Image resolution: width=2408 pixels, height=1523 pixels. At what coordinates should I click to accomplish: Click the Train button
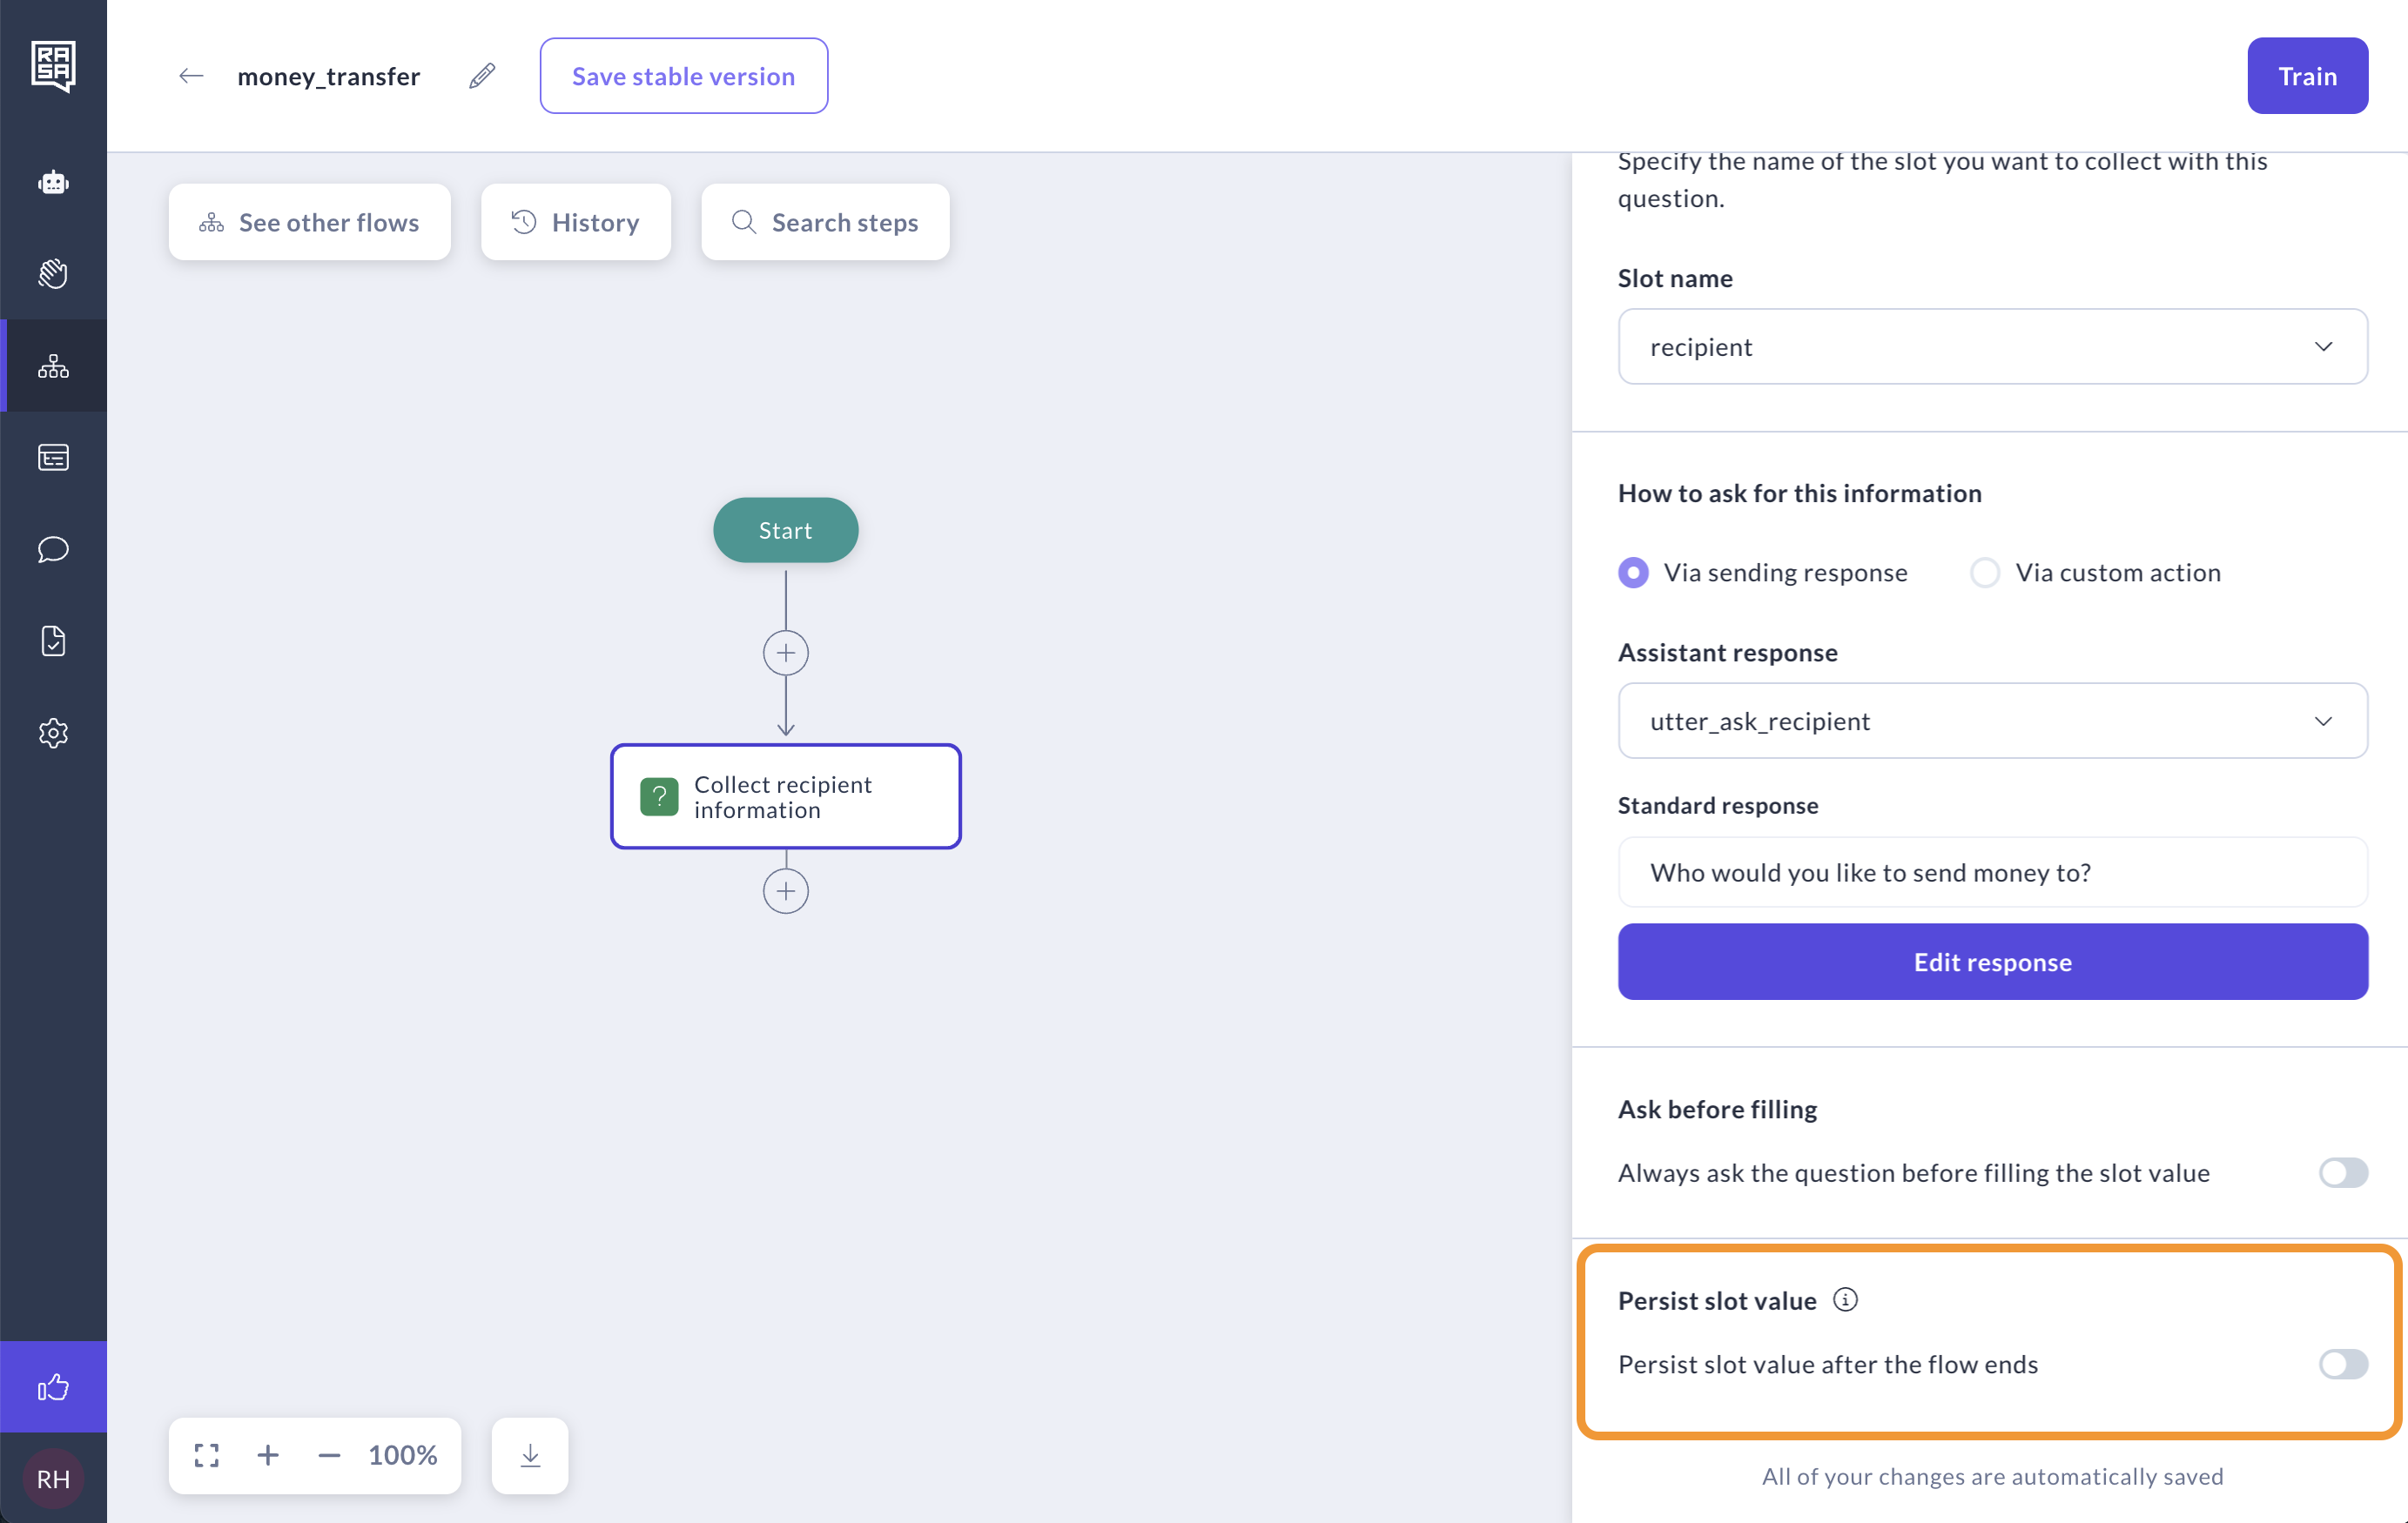[x=2306, y=76]
